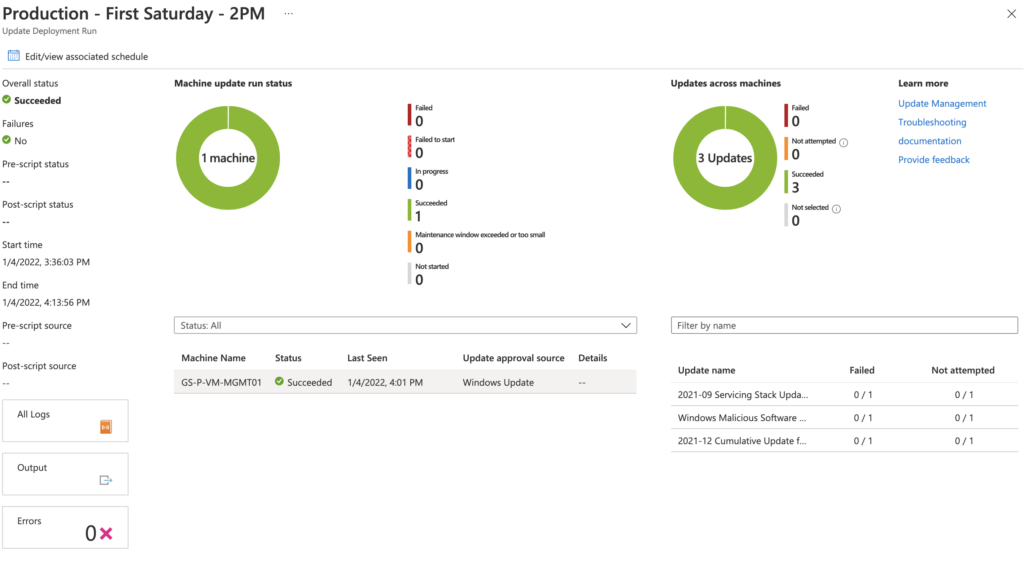Click the green Succeeded check in machine row
The width and height of the screenshot is (1024, 566).
pos(280,382)
